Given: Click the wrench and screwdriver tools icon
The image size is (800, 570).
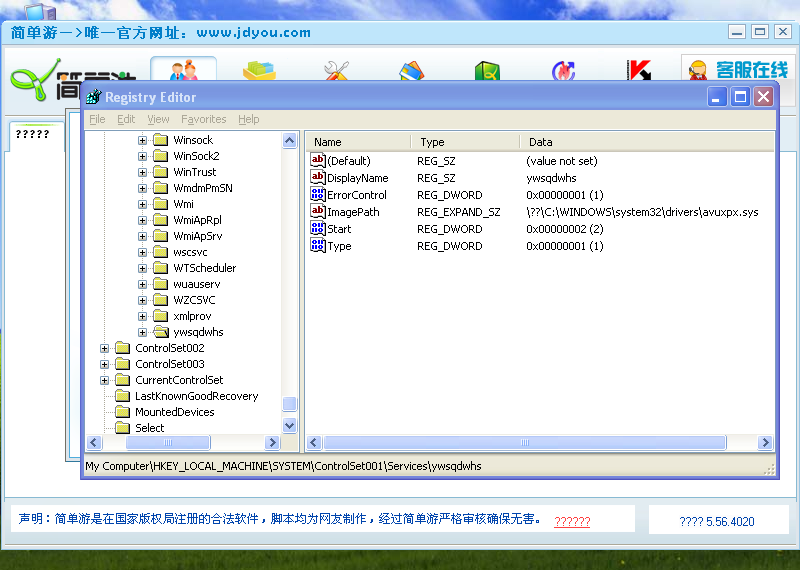Looking at the screenshot, I should 337,70.
